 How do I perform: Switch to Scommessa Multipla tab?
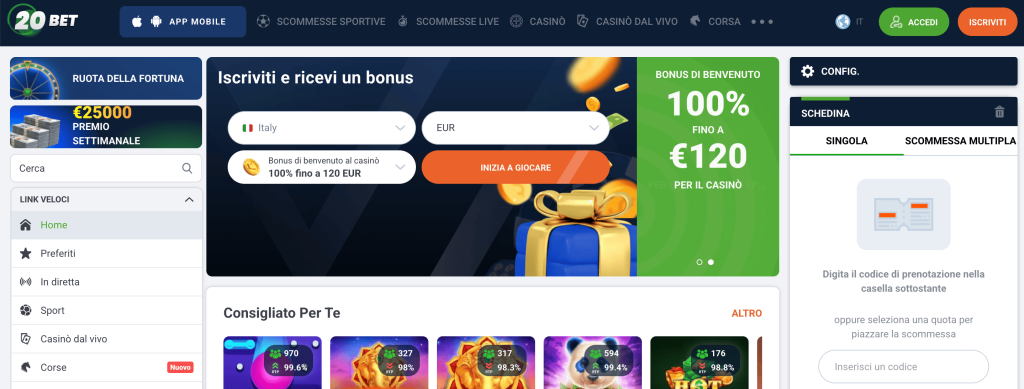coord(960,140)
